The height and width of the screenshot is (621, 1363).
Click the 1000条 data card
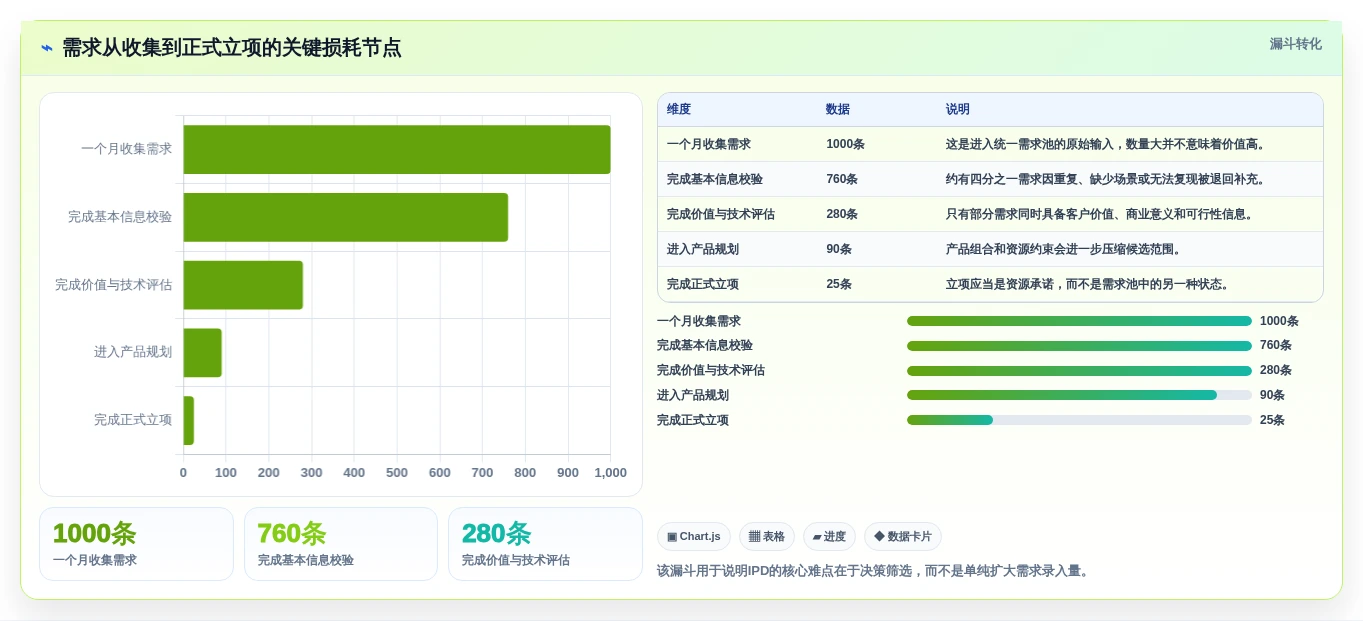[x=136, y=544]
